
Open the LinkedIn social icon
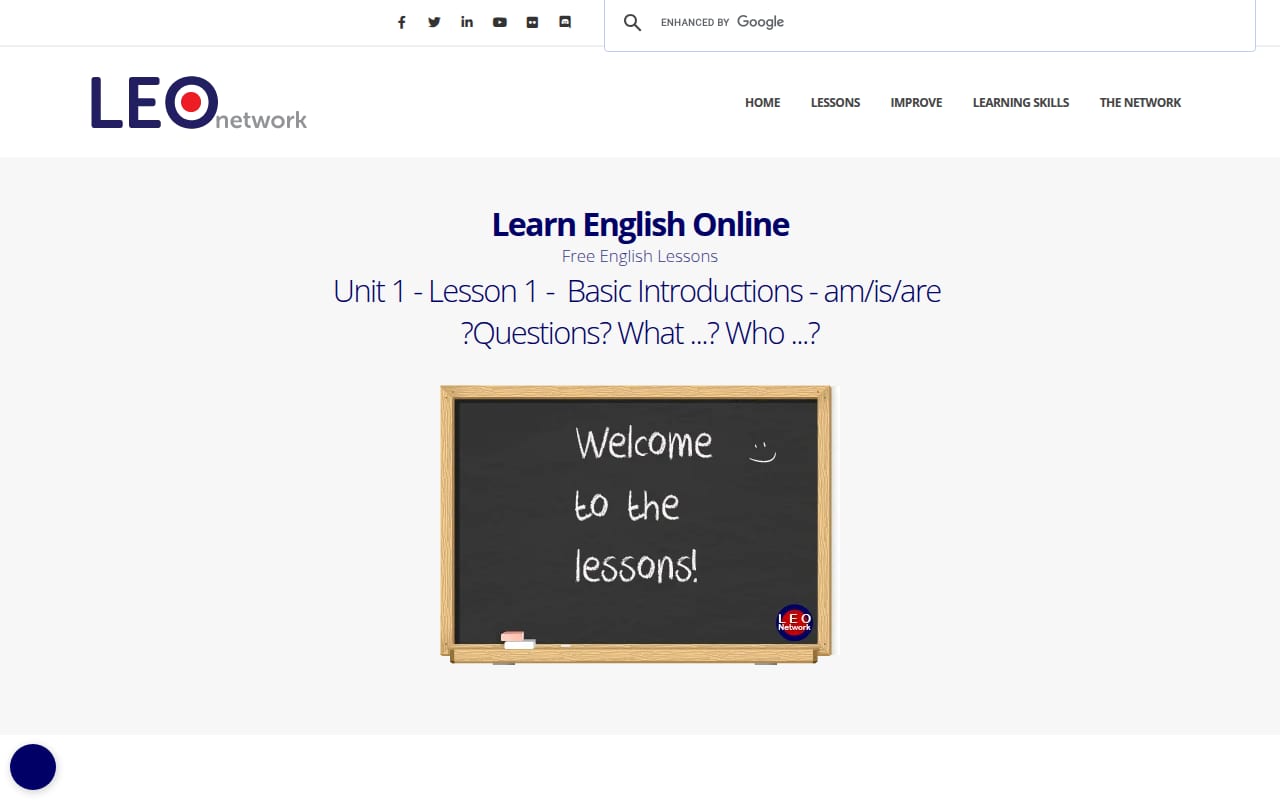point(467,22)
